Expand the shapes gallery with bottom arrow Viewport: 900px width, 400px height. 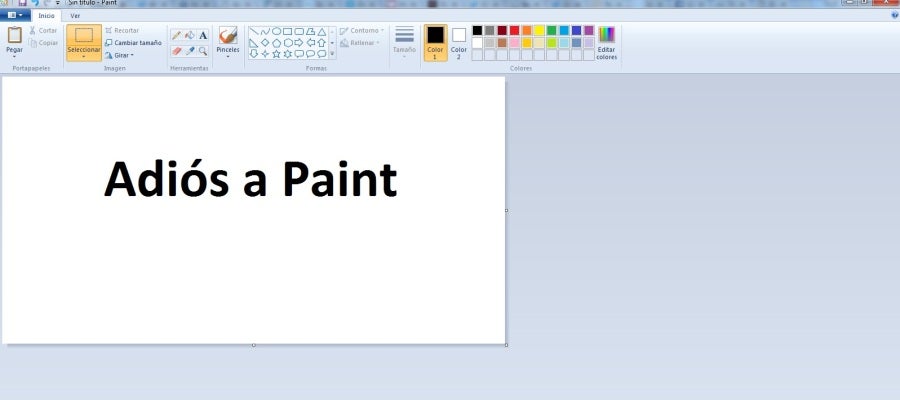tap(332, 53)
